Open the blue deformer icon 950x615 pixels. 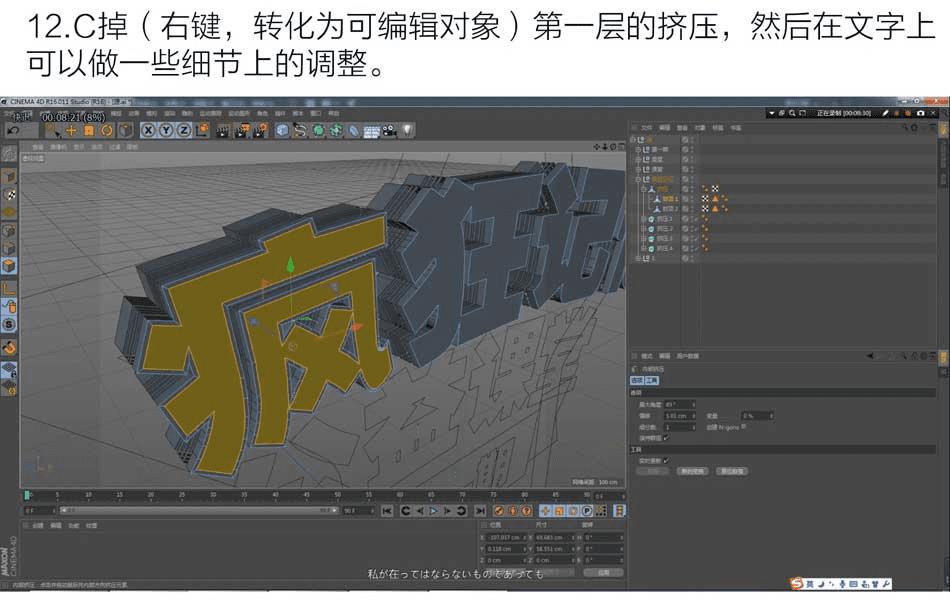click(354, 130)
